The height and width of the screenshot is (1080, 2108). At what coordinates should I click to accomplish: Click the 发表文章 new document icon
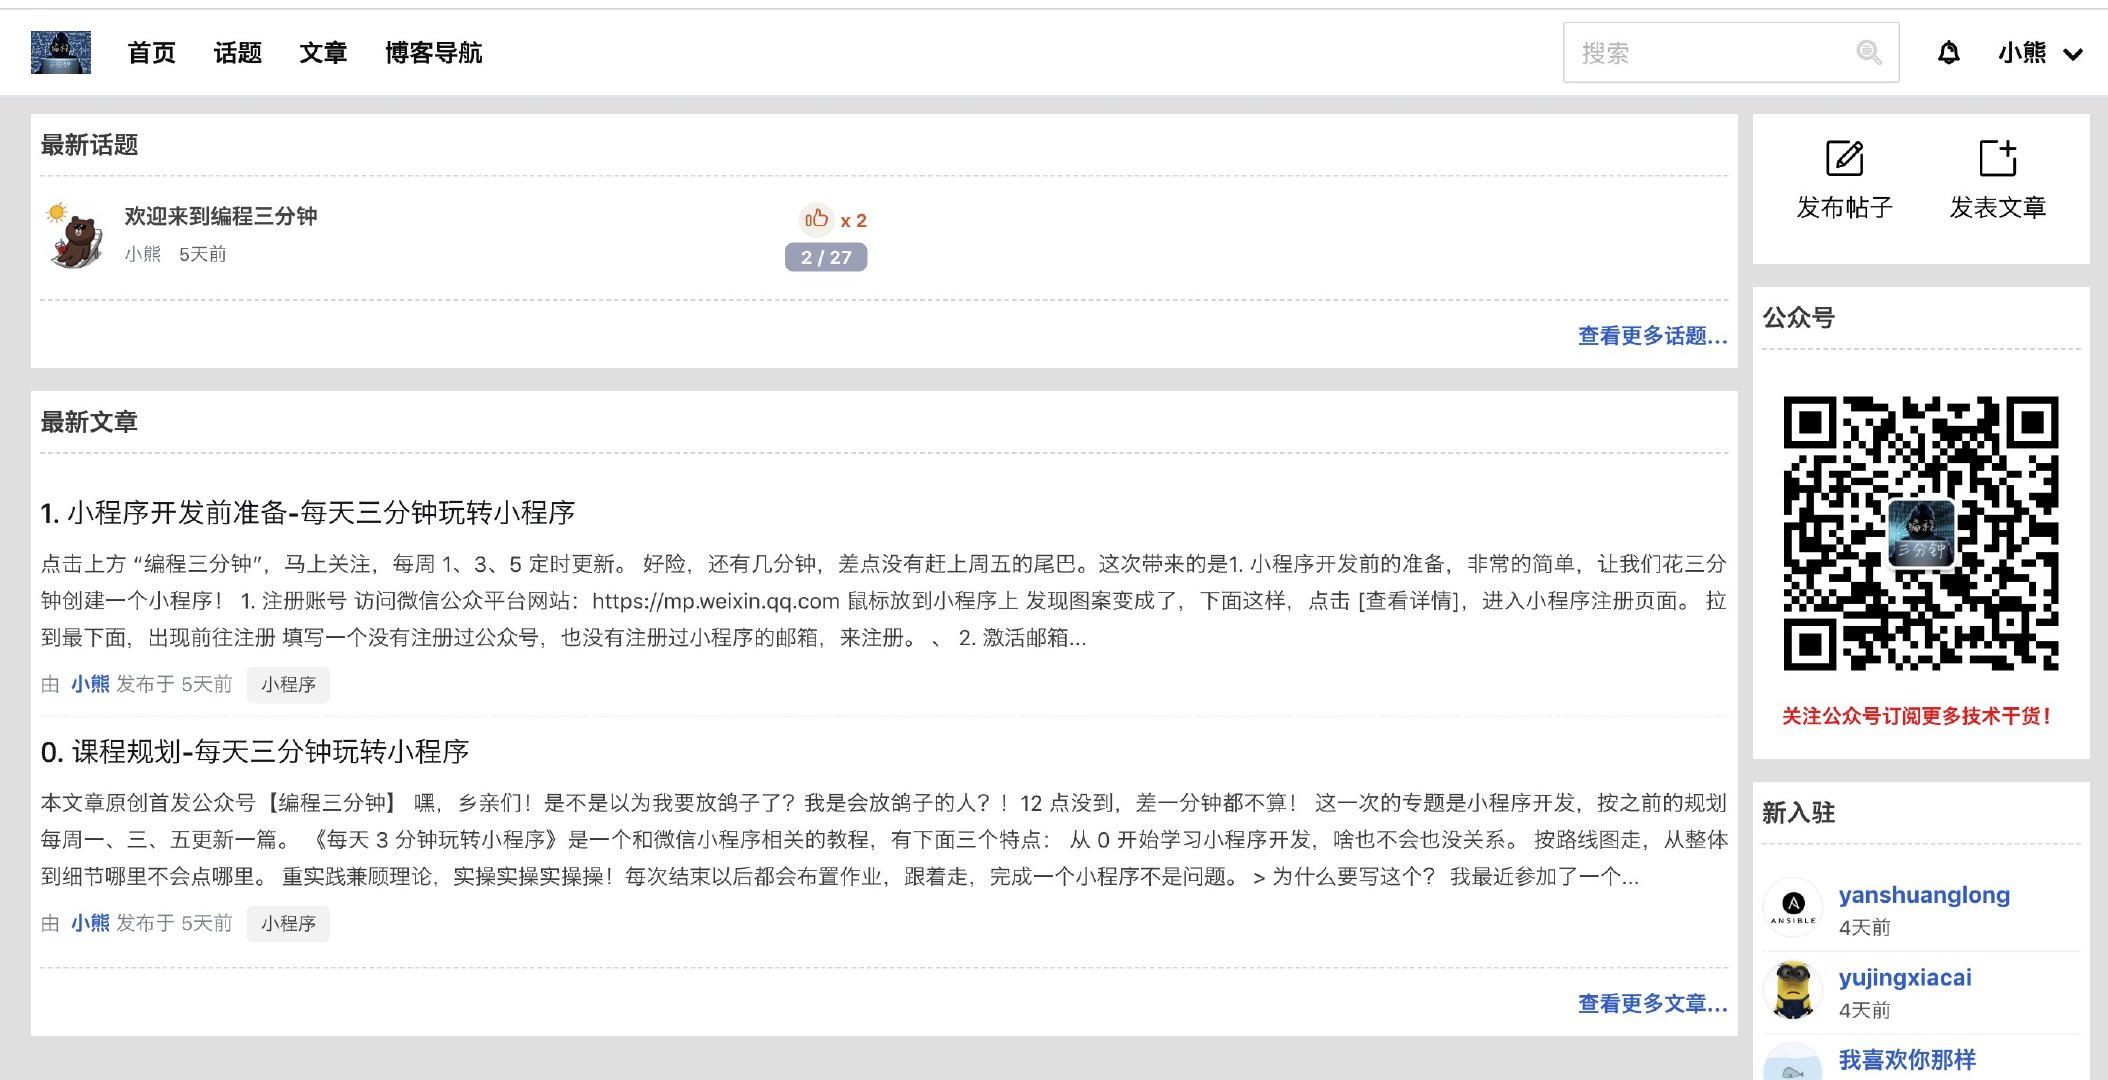[1997, 158]
